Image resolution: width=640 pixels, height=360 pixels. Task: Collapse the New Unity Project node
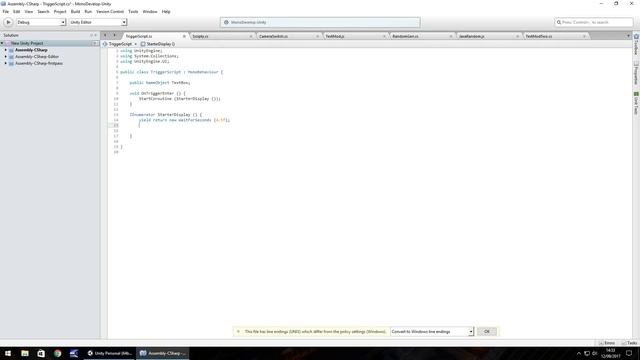(x=2, y=43)
